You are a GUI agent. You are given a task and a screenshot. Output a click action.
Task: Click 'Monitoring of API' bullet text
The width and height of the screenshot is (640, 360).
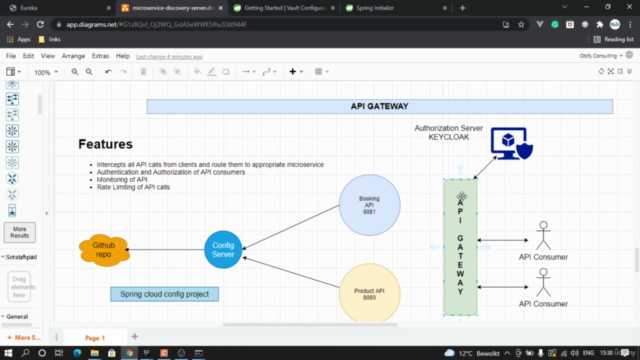point(122,180)
